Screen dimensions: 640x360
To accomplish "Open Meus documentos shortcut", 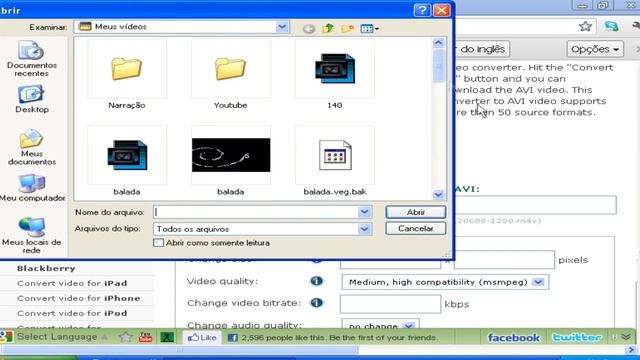I will pos(31,147).
